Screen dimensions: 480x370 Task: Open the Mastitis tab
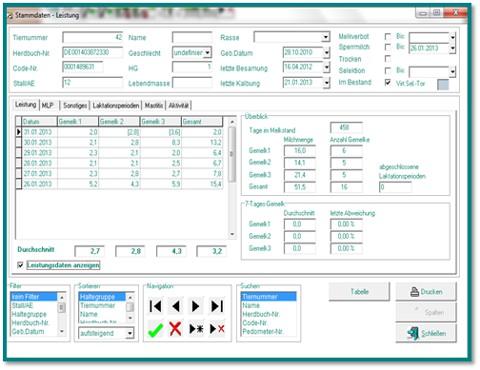(154, 106)
